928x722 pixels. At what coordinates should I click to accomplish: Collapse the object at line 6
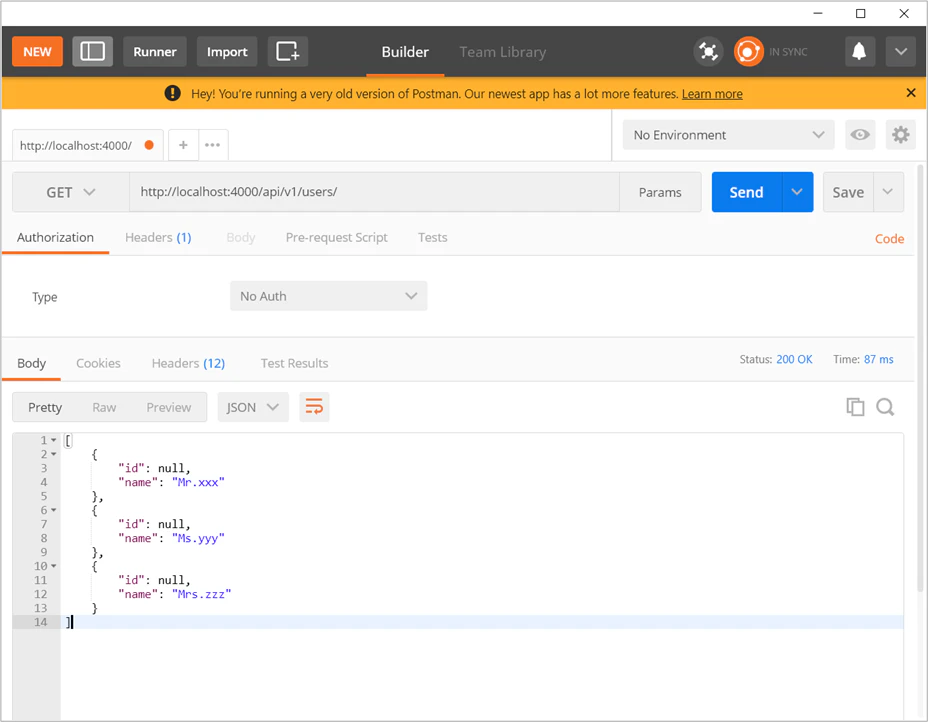[x=53, y=510]
